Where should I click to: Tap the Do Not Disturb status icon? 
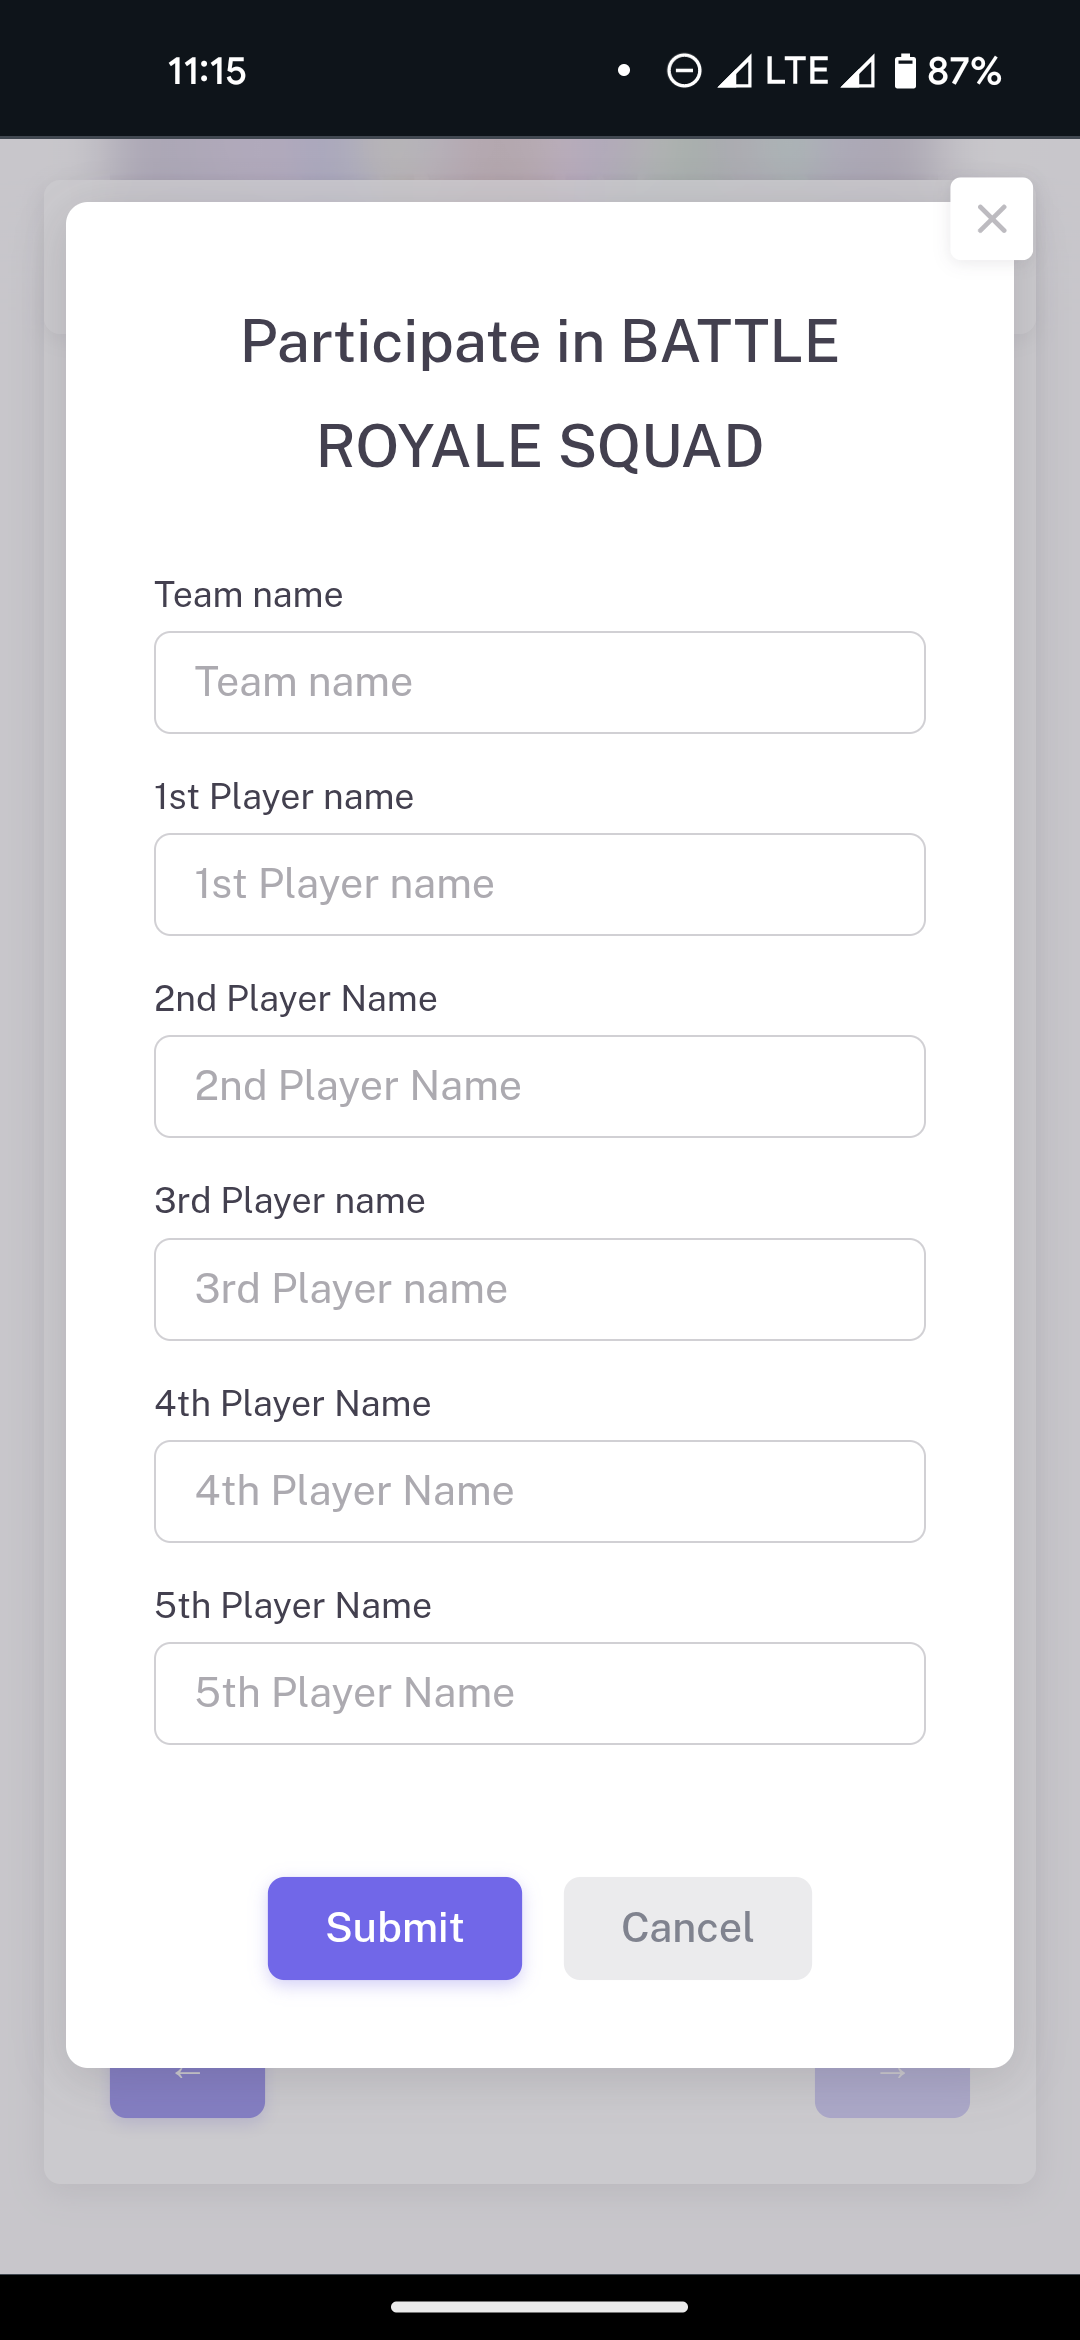tap(684, 71)
